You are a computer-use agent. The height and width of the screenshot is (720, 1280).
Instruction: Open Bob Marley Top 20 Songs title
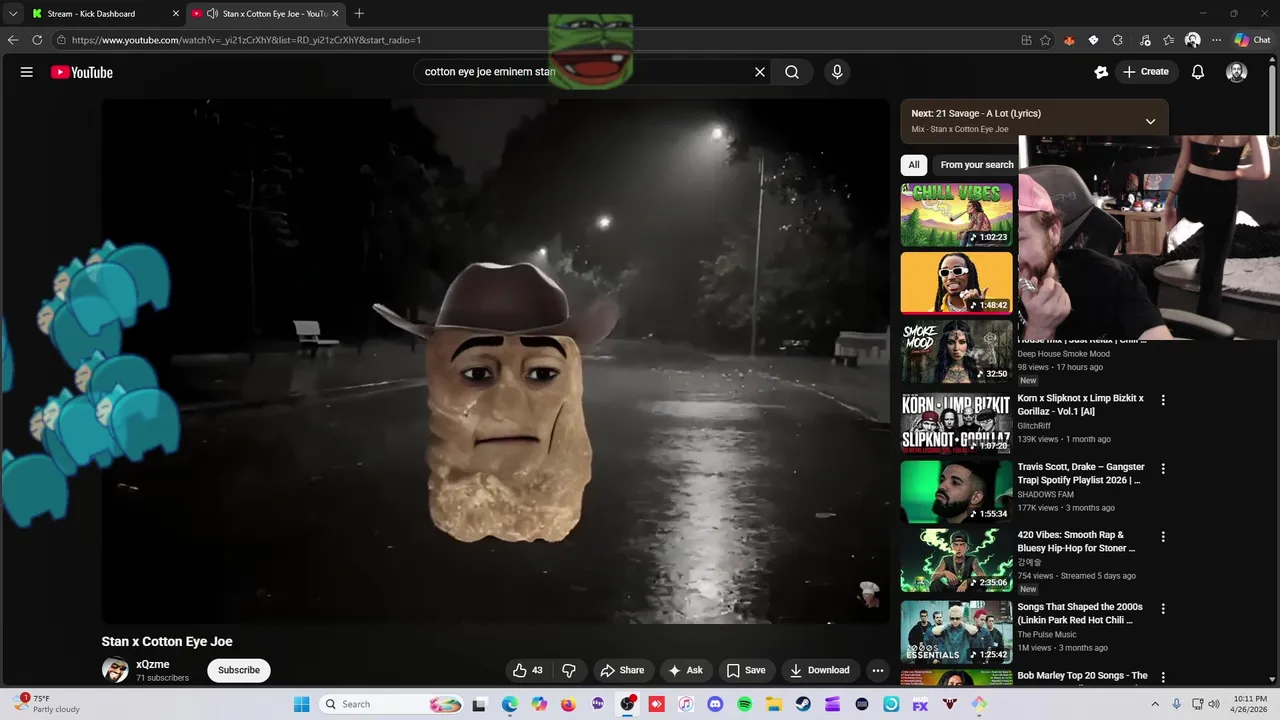(1083, 676)
